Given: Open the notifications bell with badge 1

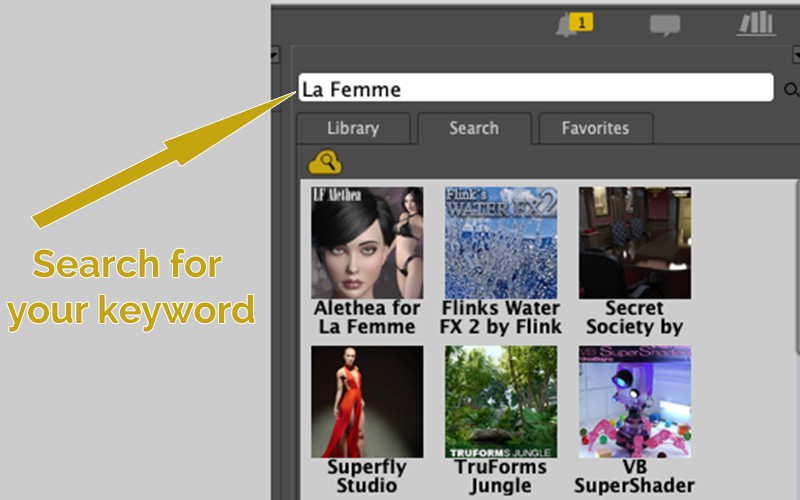Looking at the screenshot, I should coord(574,24).
